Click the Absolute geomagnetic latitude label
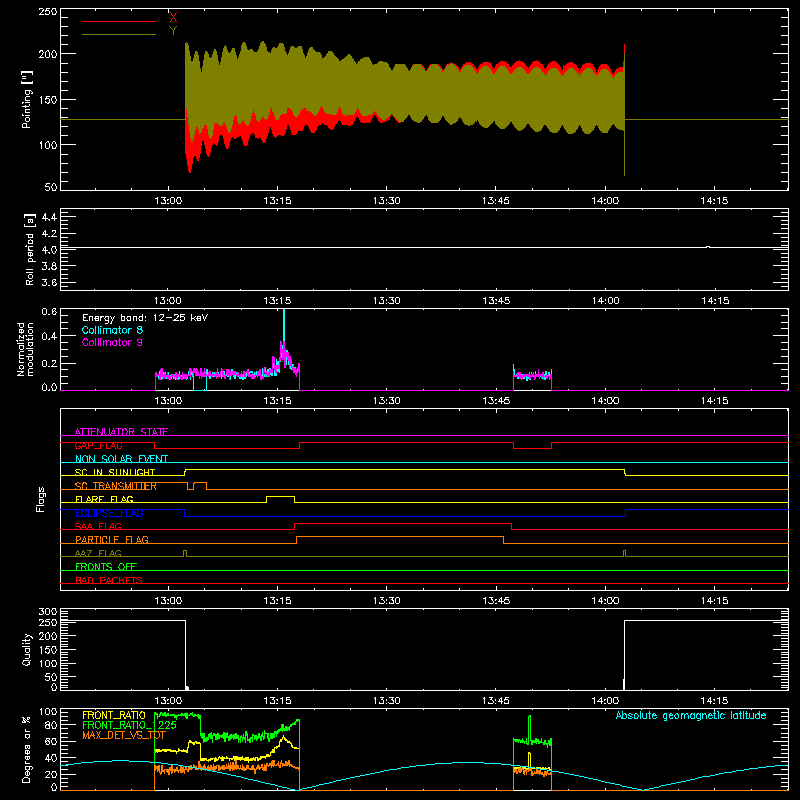 (x=691, y=715)
